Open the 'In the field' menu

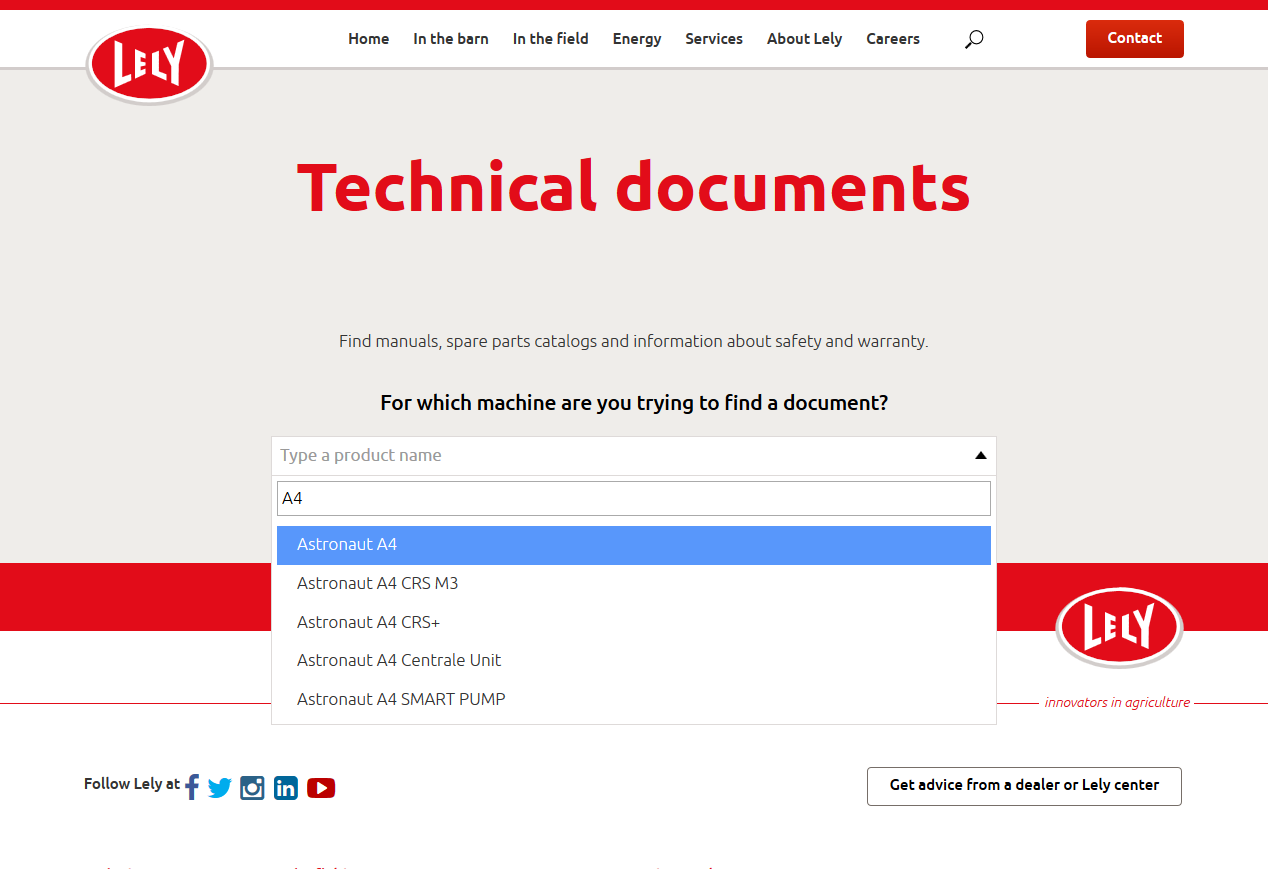pyautogui.click(x=551, y=39)
